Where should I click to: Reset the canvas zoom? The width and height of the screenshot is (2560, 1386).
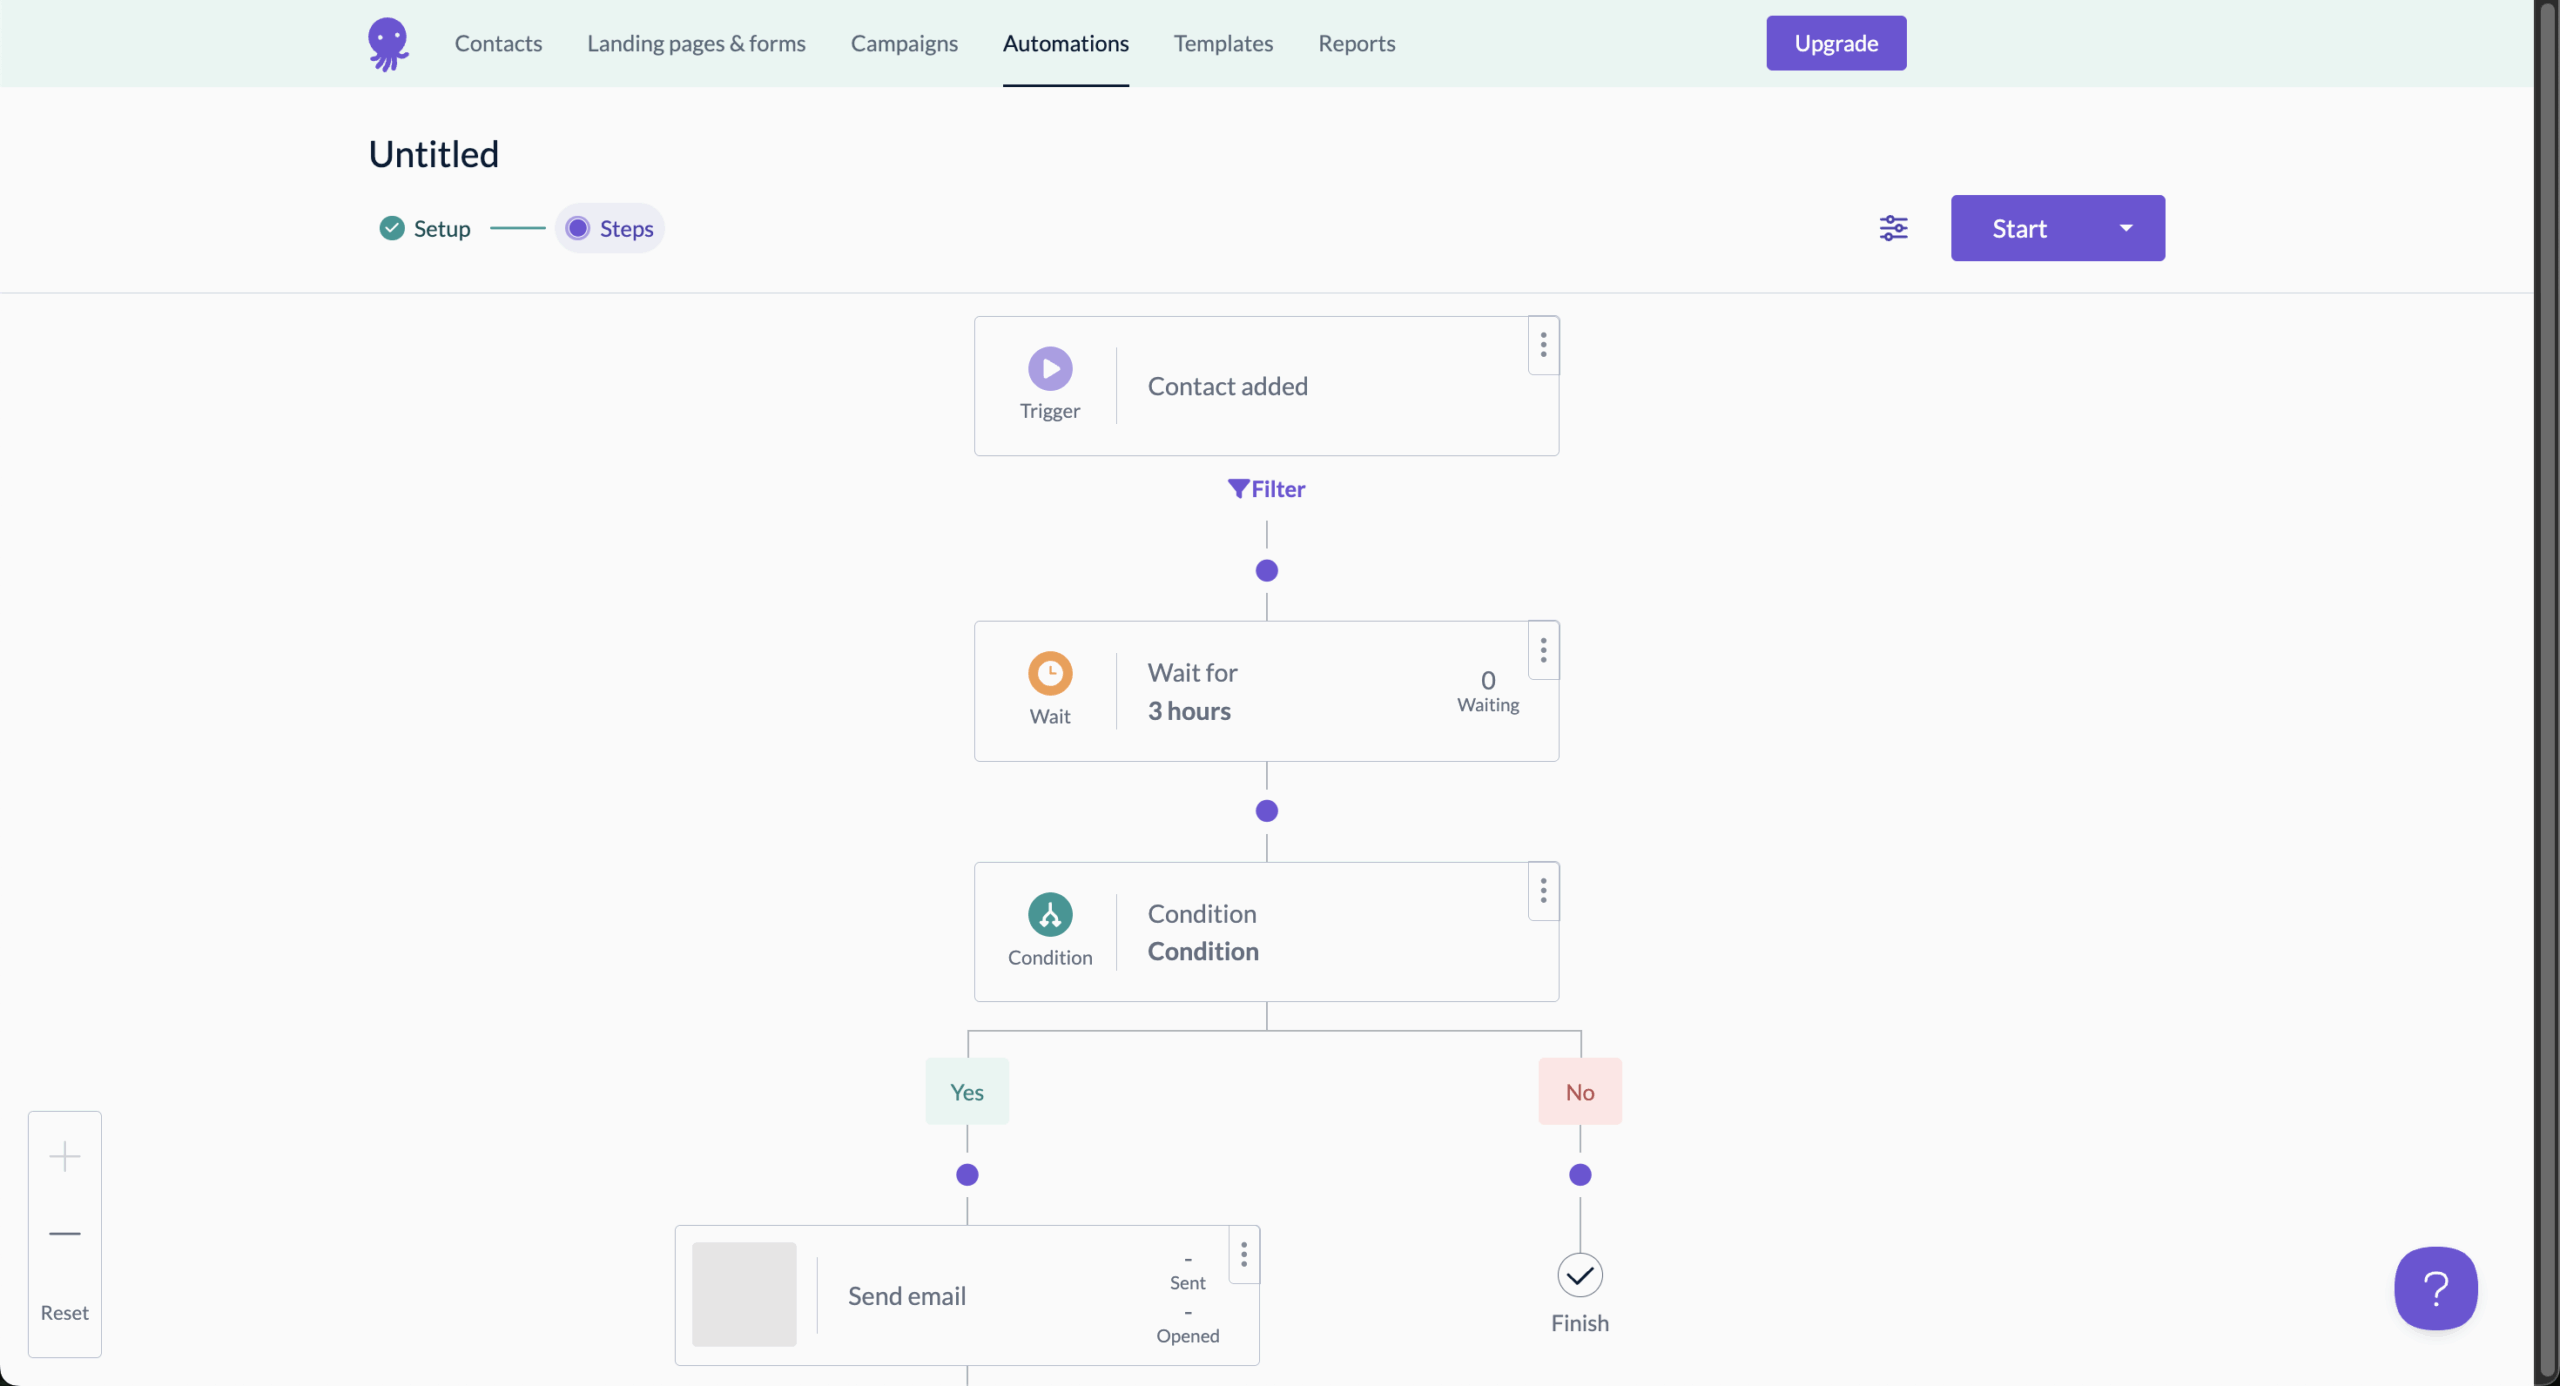coord(65,1312)
